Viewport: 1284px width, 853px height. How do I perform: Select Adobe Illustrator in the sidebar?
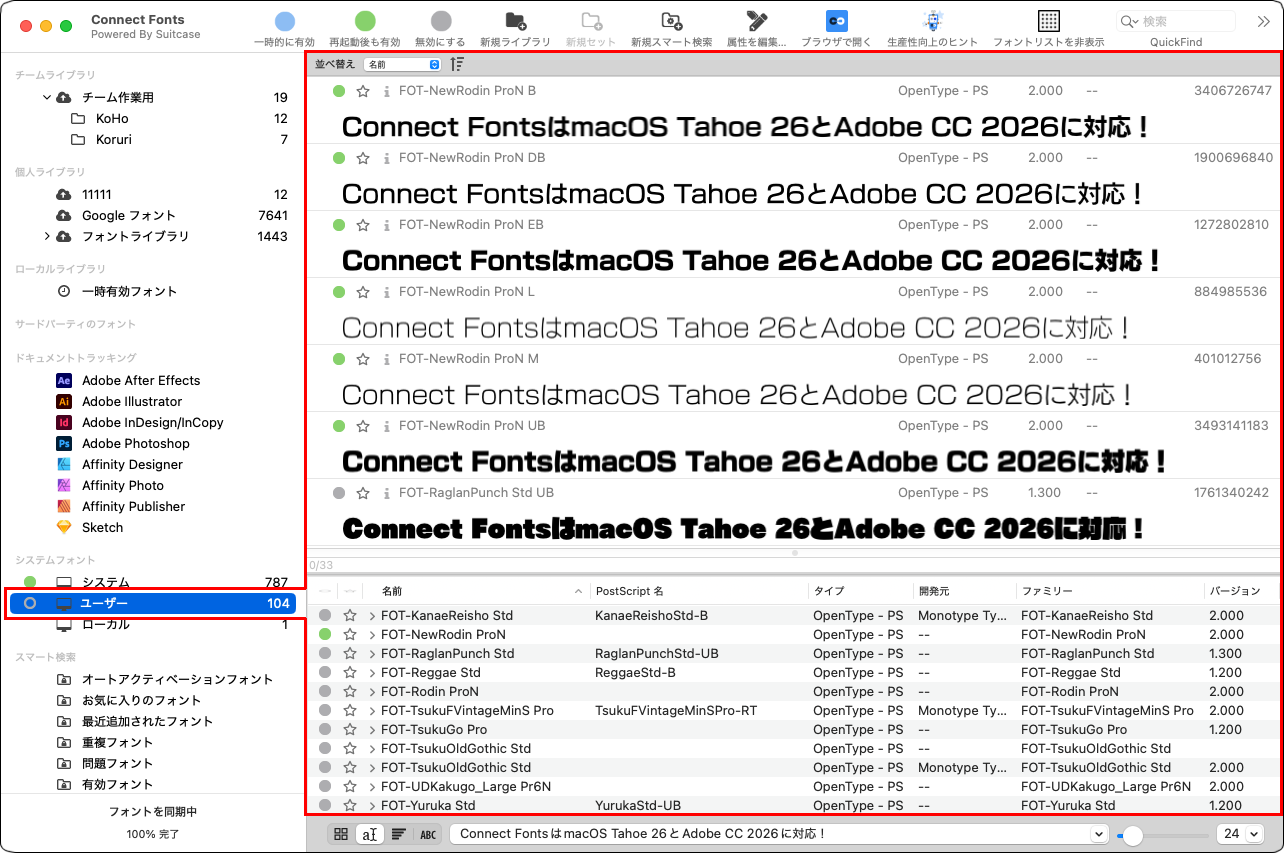[132, 401]
